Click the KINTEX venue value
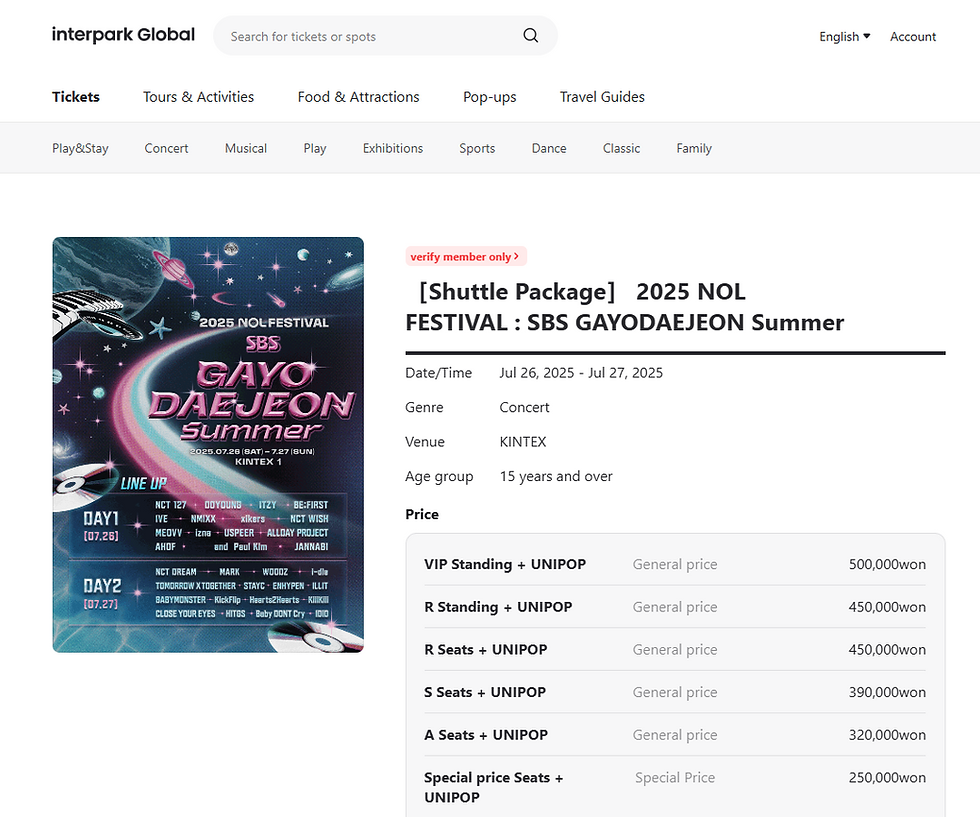980x817 pixels. click(522, 442)
